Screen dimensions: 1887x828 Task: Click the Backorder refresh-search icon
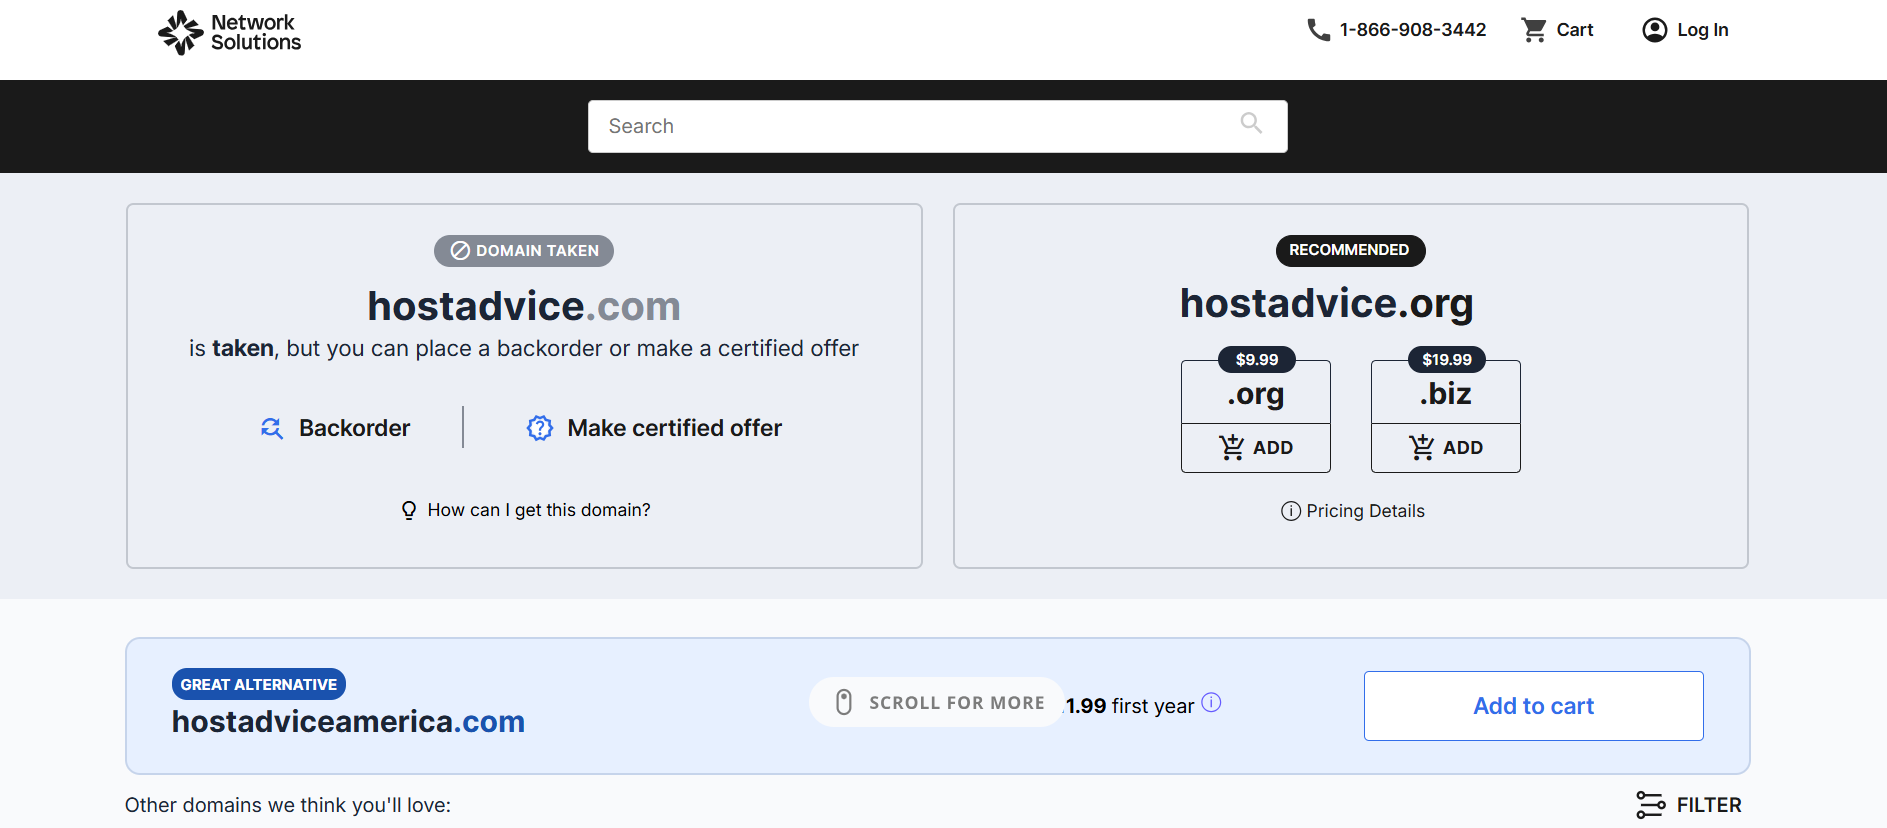pos(272,428)
